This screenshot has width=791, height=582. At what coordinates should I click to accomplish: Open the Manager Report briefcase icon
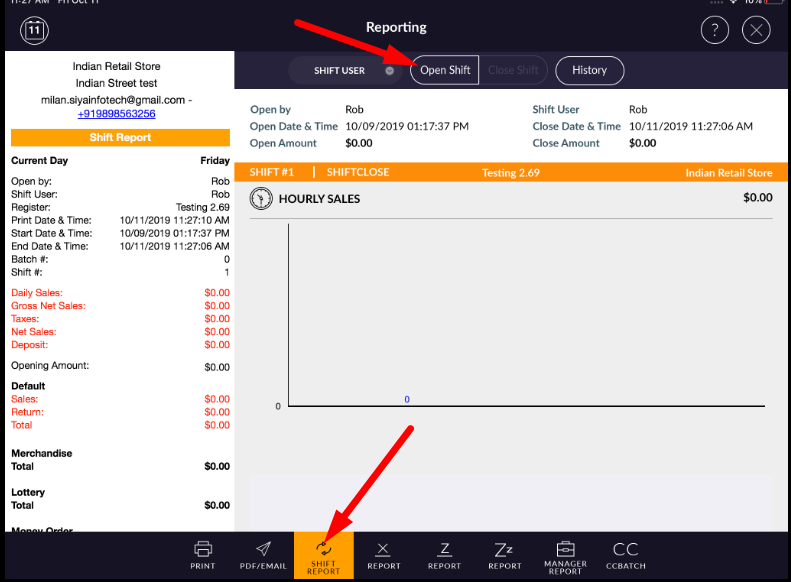click(565, 555)
